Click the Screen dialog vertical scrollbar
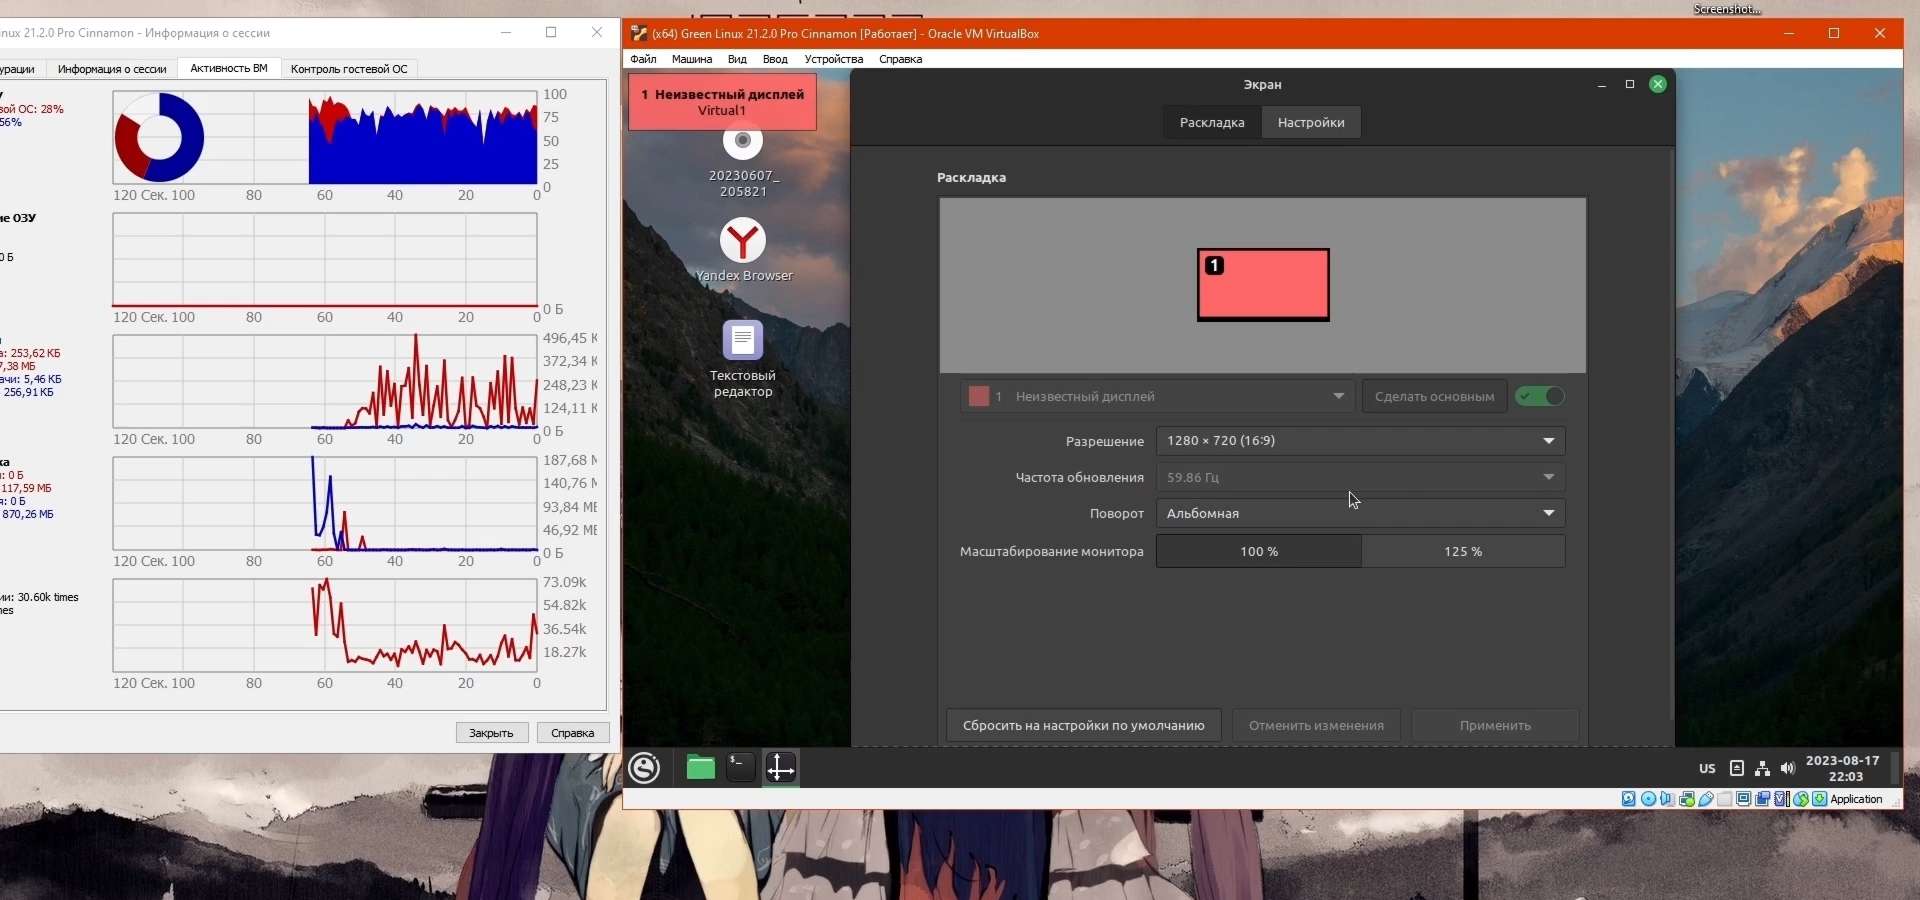Screen dimensions: 1920x900 [1672, 435]
